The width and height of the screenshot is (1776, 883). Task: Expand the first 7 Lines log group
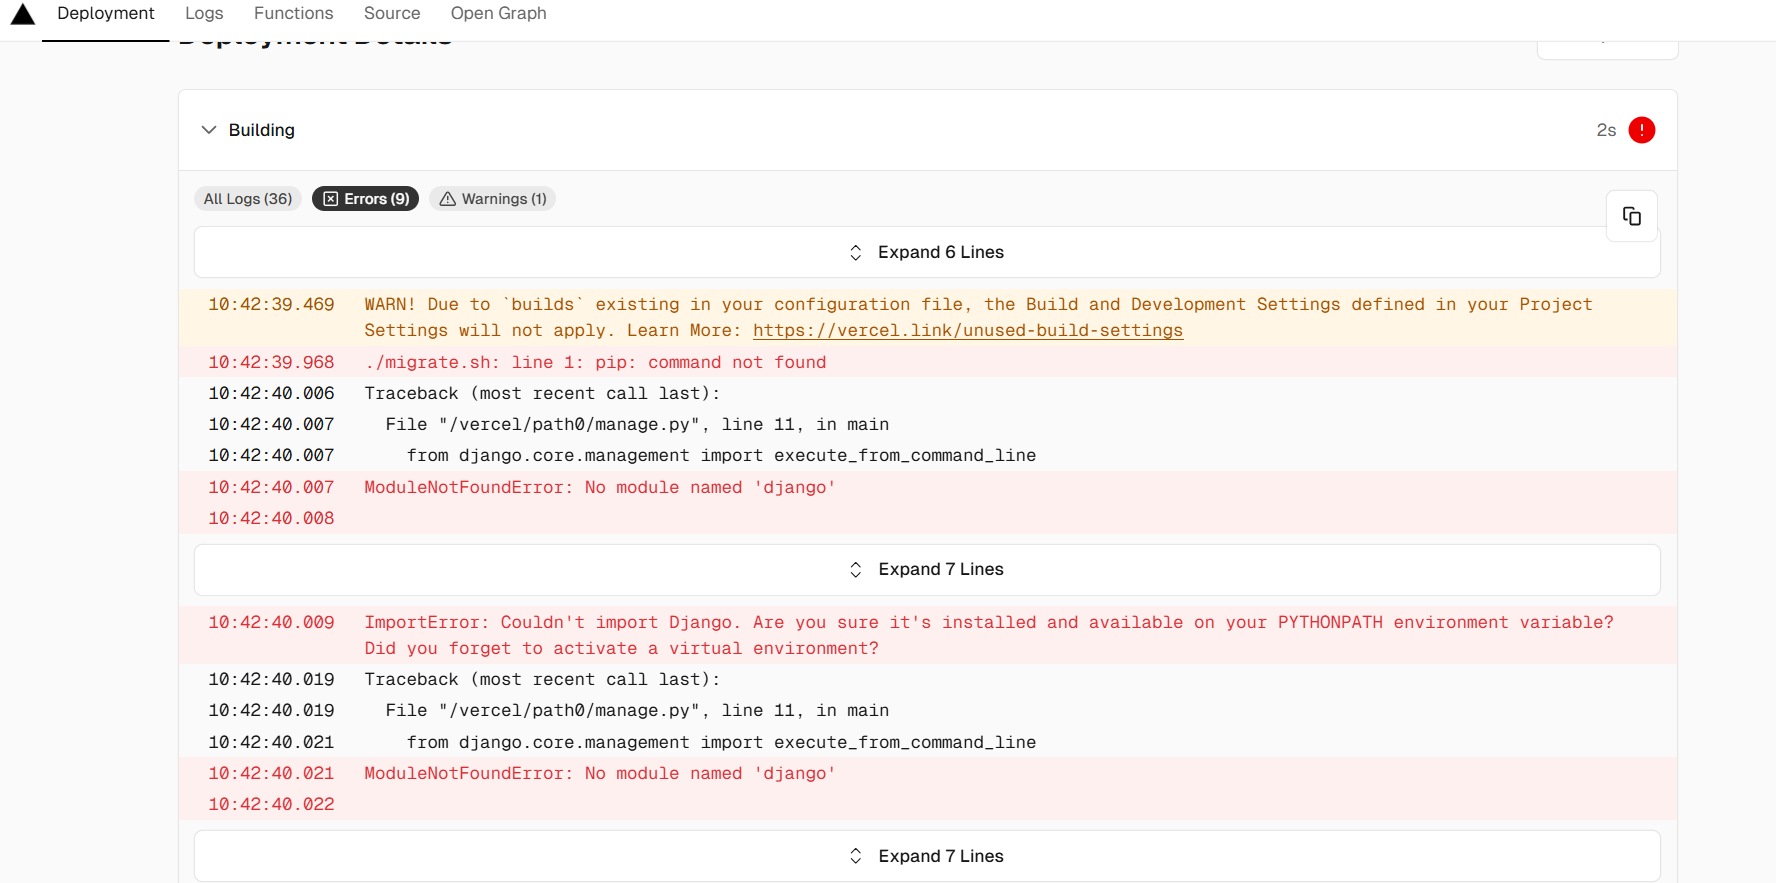940,570
